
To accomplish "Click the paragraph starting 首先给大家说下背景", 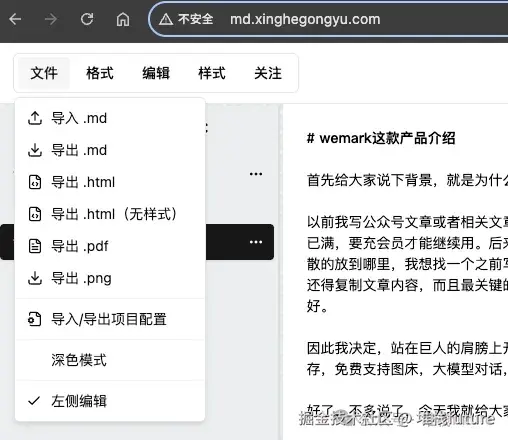I will coord(407,180).
